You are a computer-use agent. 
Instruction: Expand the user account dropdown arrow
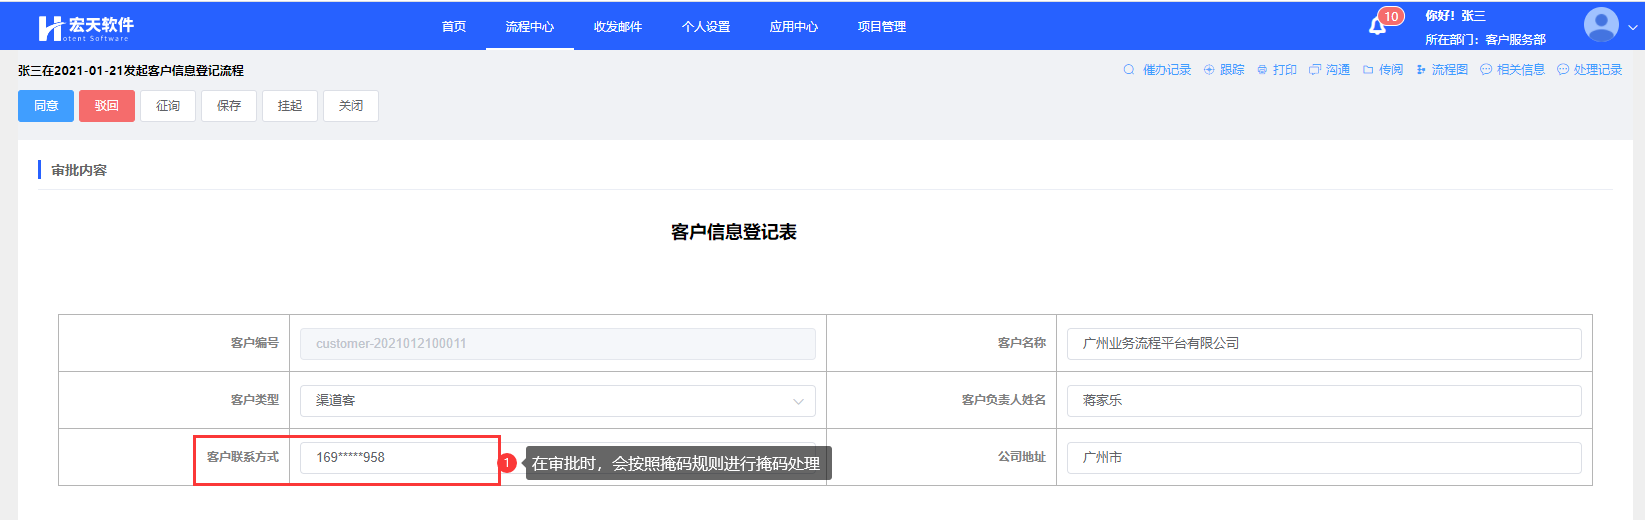[x=1633, y=27]
